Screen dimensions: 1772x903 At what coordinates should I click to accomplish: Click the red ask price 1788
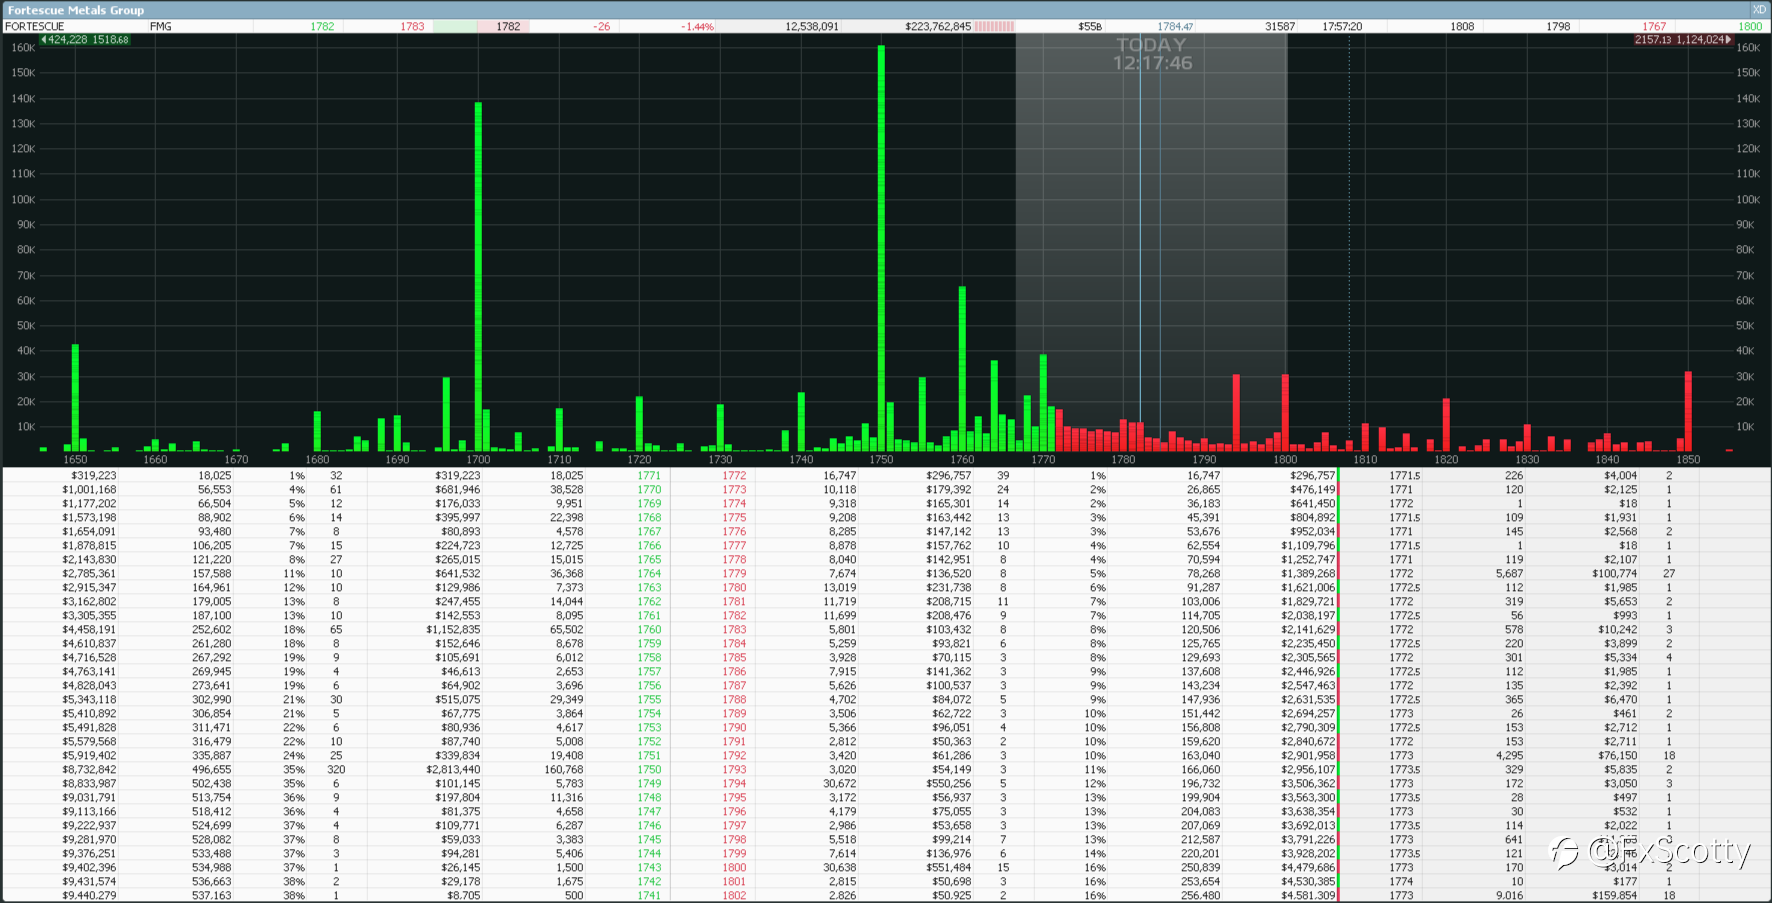click(x=734, y=700)
